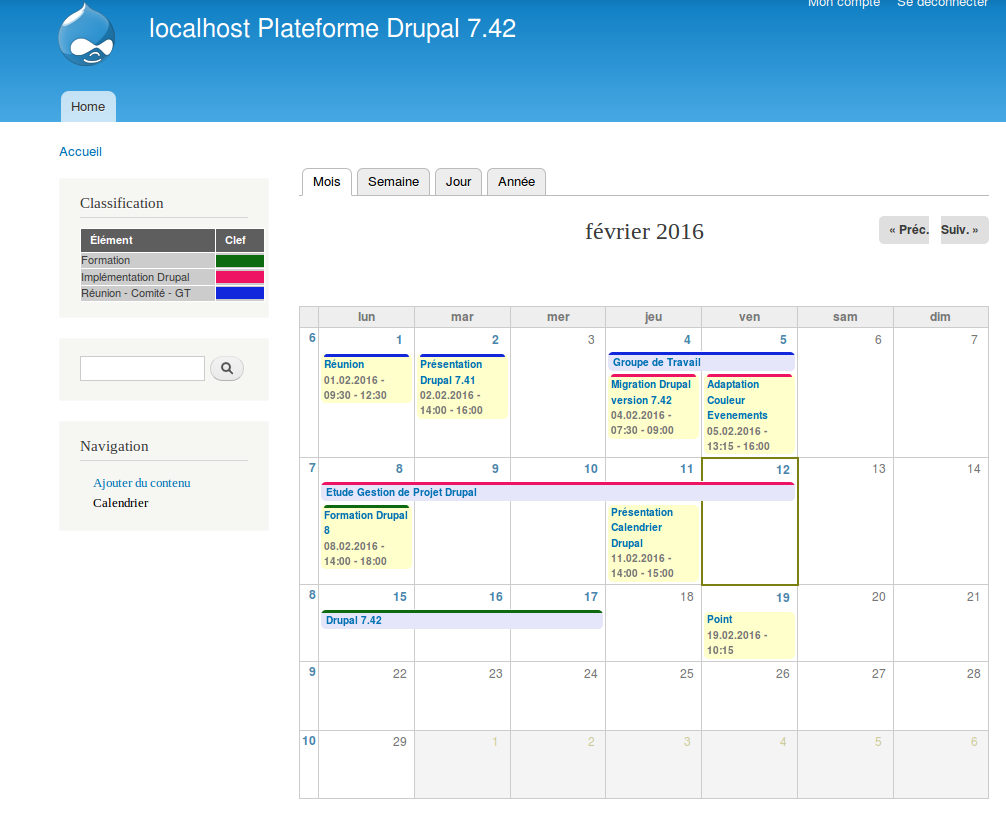Click the Point event on February 19
Viewport: 1006px width, 814px height.
tap(719, 619)
